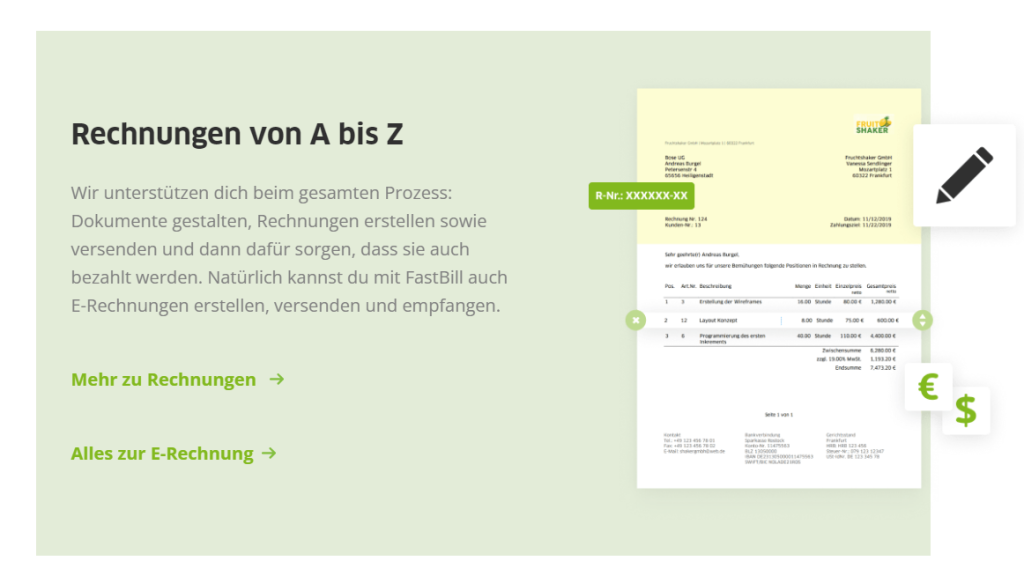Remove the Layout Konzept row with X
This screenshot has height=583, width=1024.
635,320
